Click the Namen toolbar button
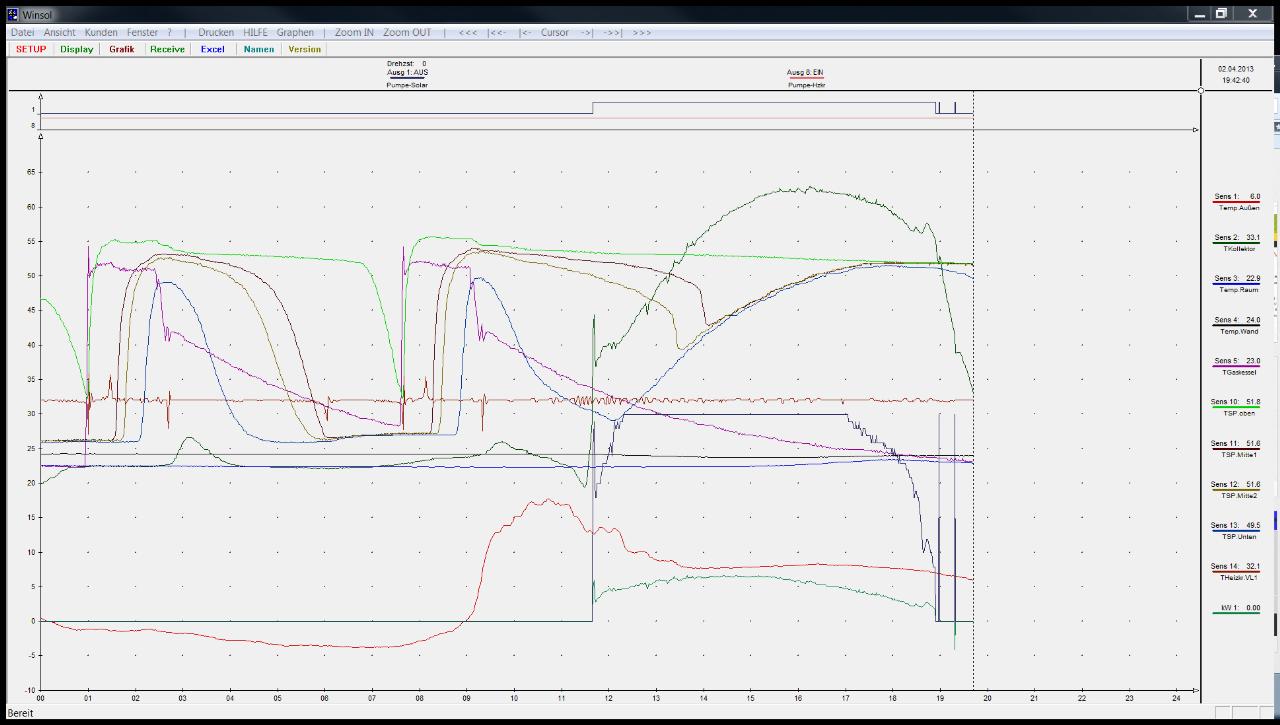Screen dimensions: 1280x725 259,49
